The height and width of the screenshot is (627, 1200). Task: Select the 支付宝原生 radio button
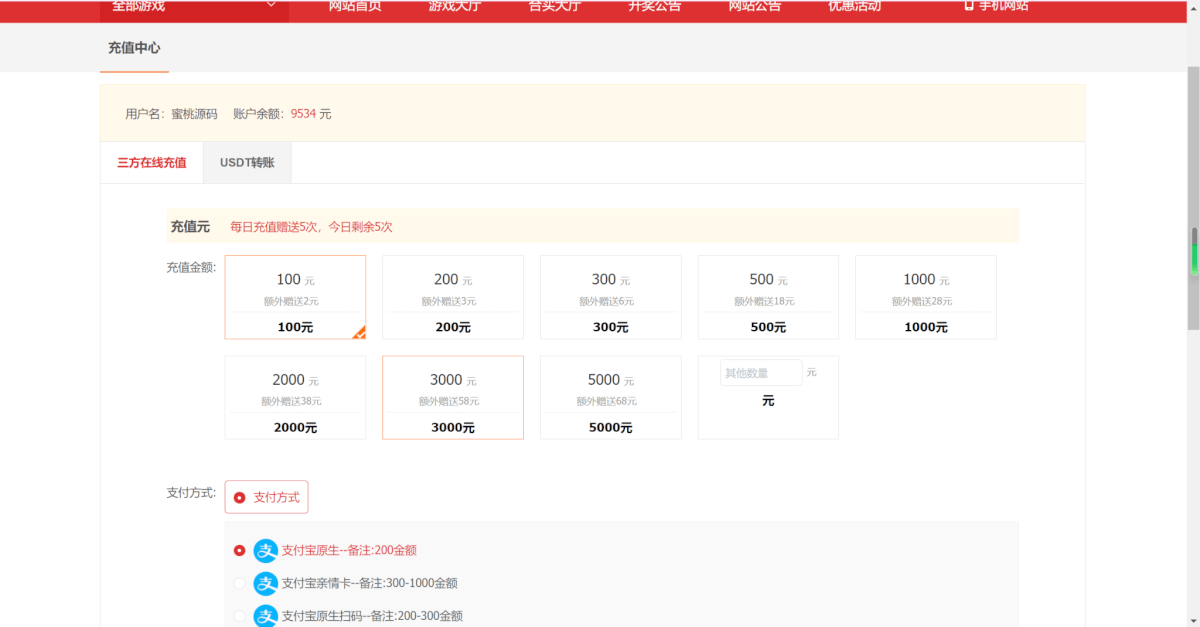[239, 550]
